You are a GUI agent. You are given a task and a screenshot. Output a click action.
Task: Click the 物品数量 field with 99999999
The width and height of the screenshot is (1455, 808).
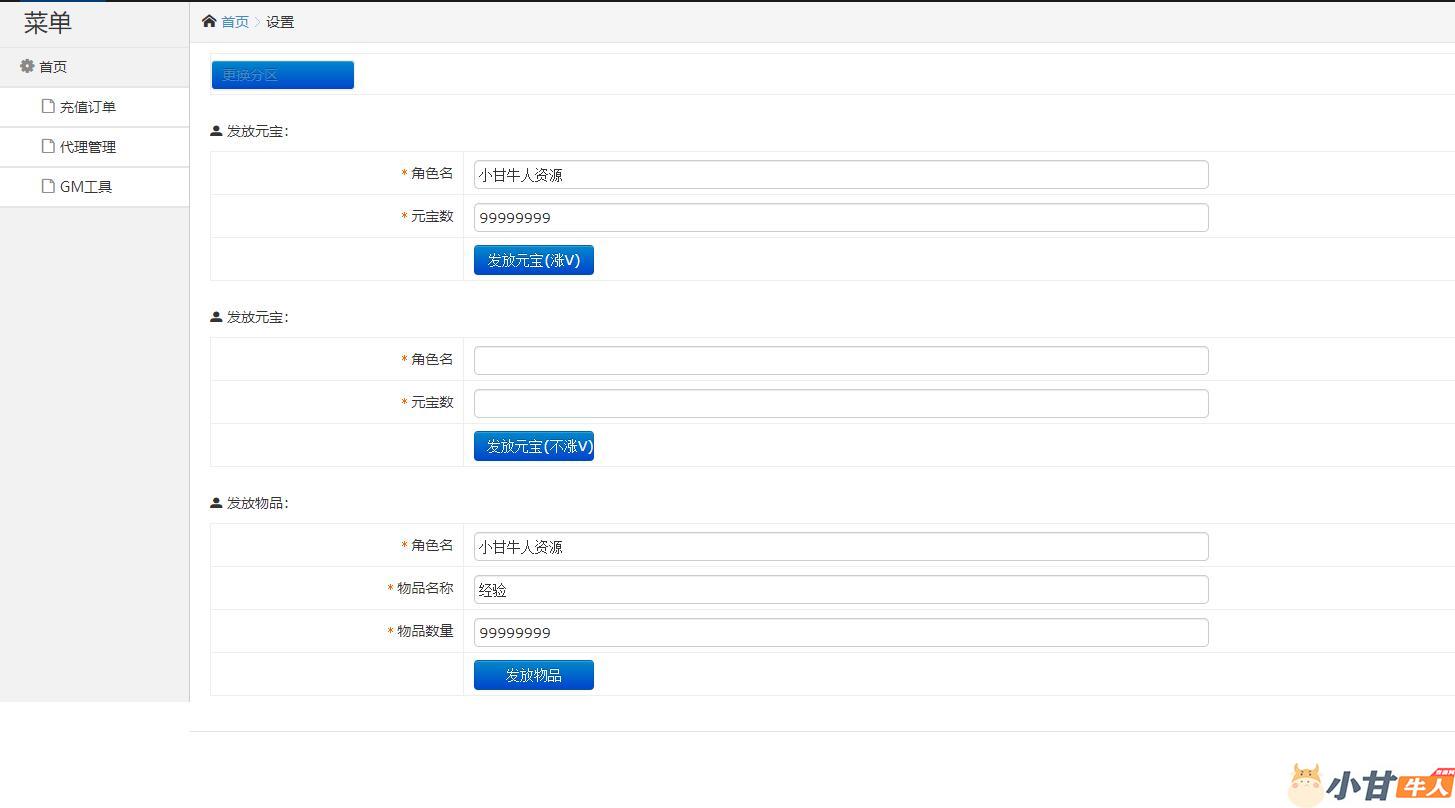click(x=840, y=632)
